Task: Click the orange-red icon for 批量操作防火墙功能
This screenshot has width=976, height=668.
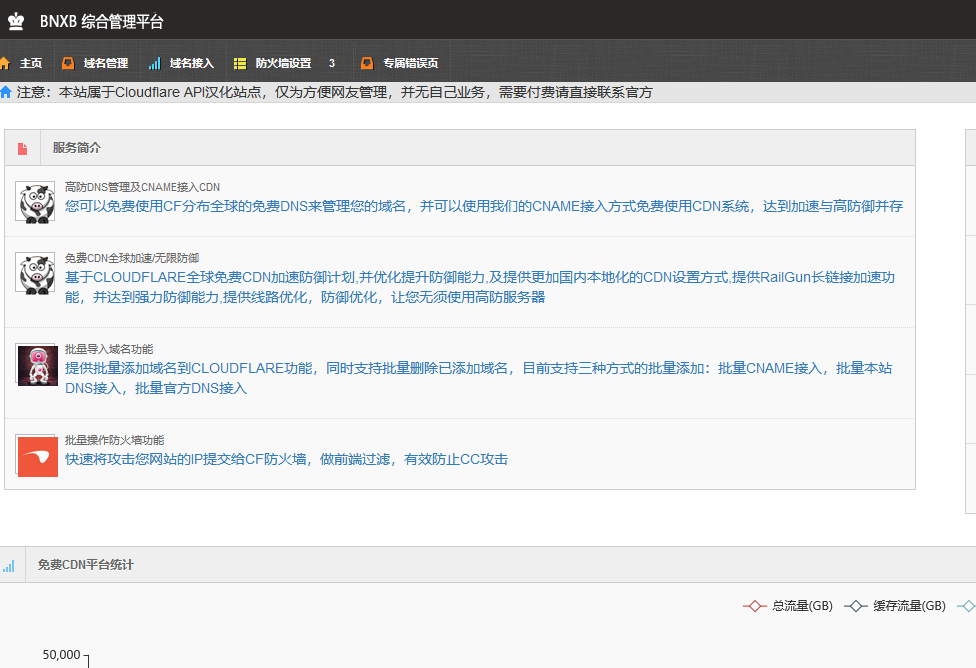Action: pos(37,456)
